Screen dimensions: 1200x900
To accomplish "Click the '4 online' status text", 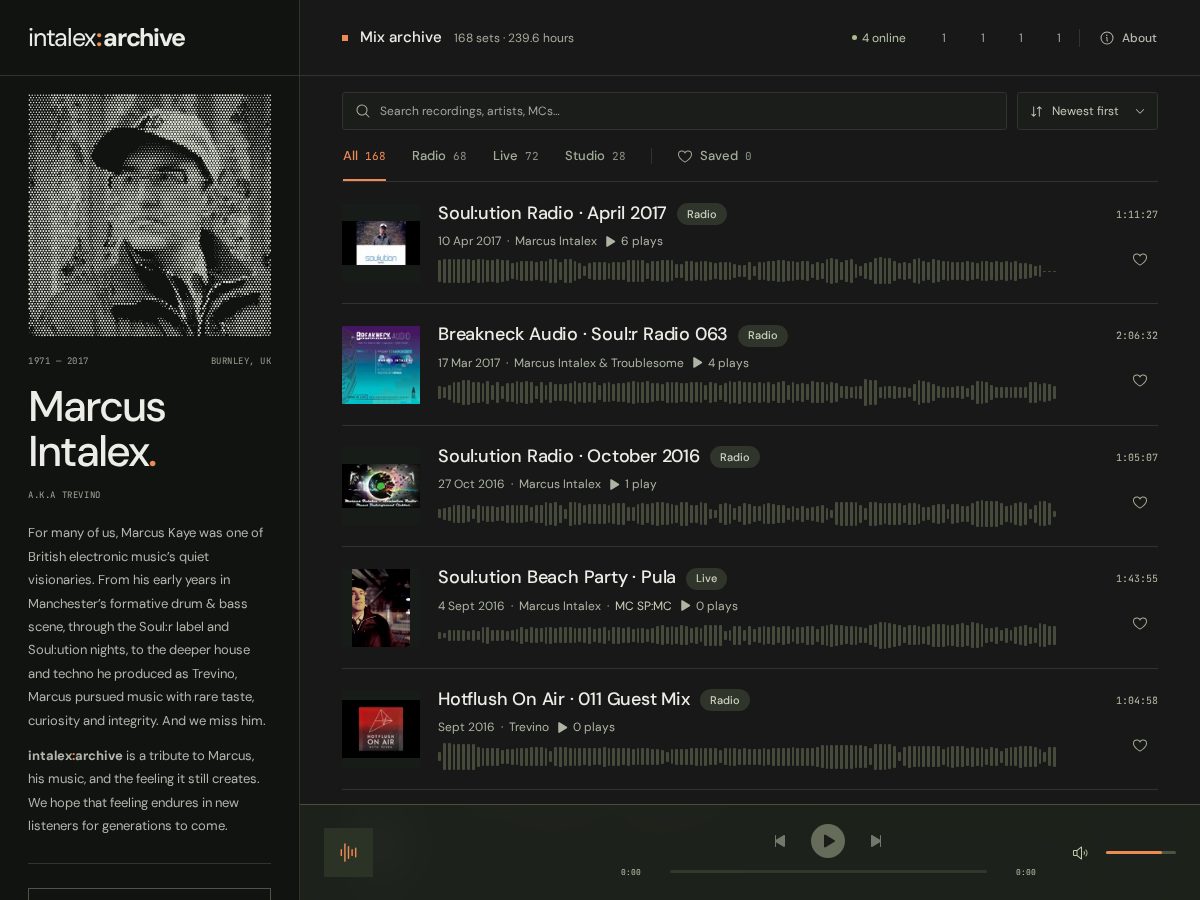I will (879, 38).
